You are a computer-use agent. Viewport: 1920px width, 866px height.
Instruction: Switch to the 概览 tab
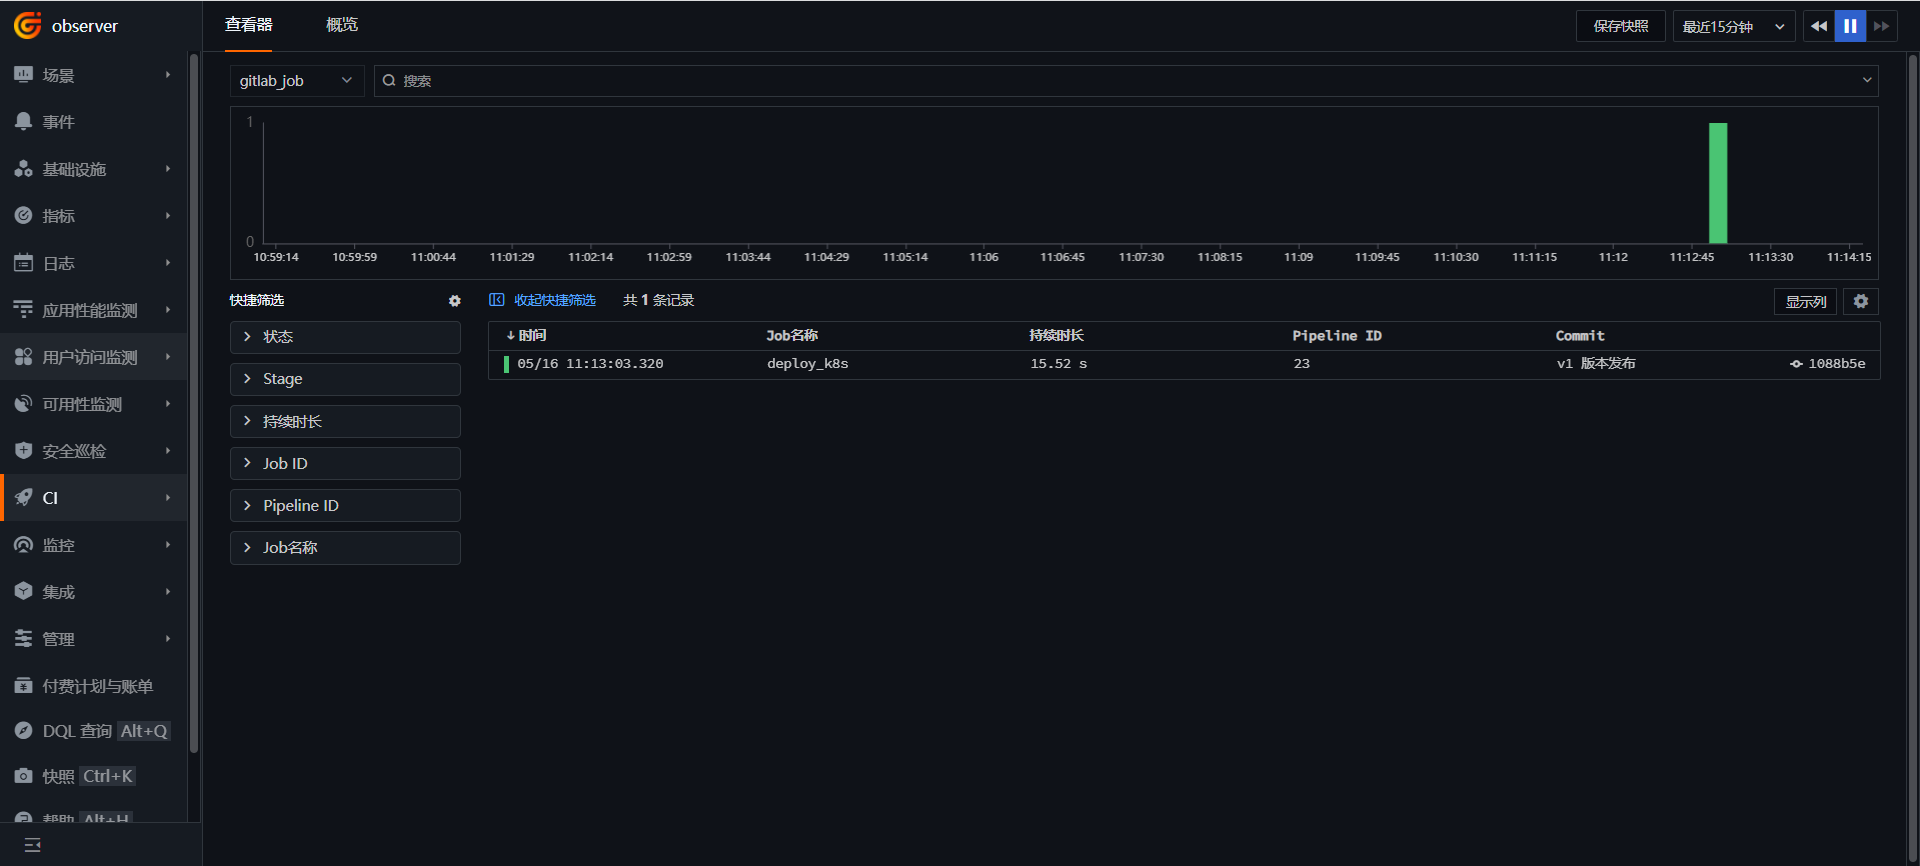[x=342, y=25]
